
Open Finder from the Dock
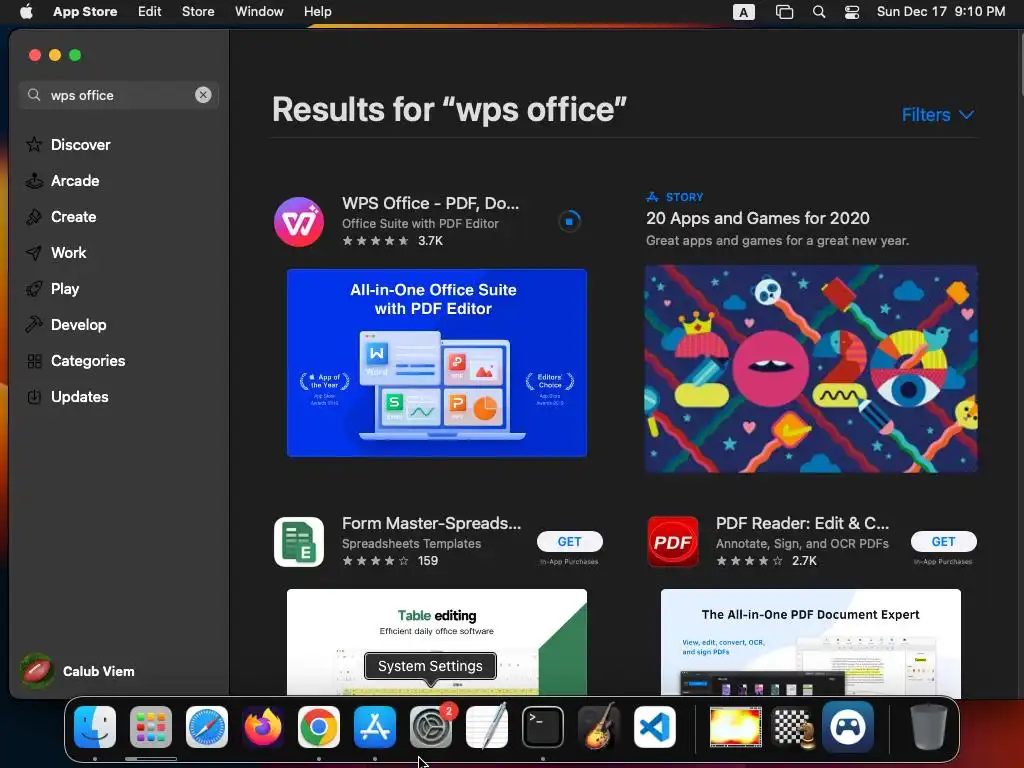95,727
